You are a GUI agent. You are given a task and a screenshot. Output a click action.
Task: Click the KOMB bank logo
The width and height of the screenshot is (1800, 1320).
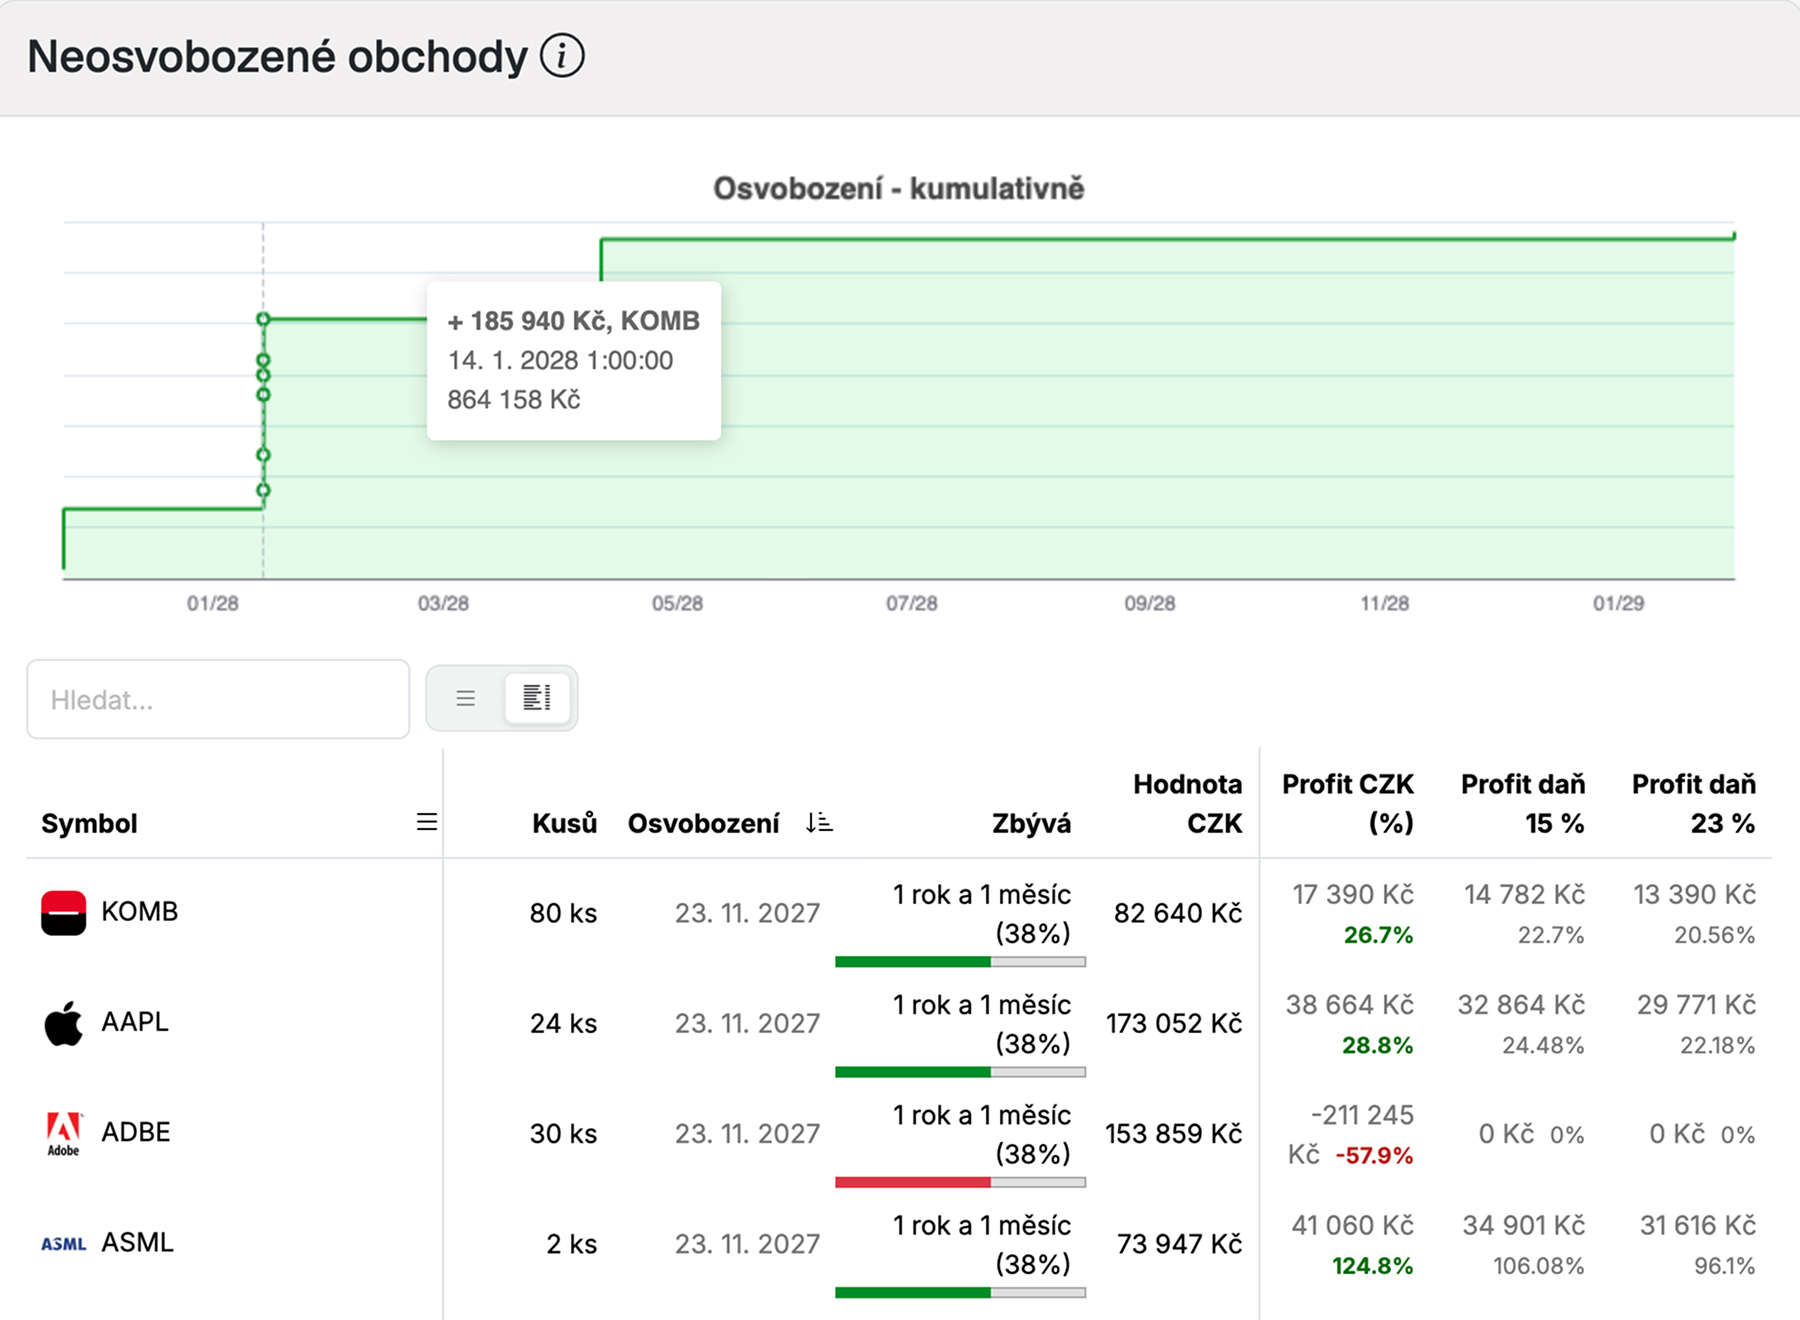63,912
